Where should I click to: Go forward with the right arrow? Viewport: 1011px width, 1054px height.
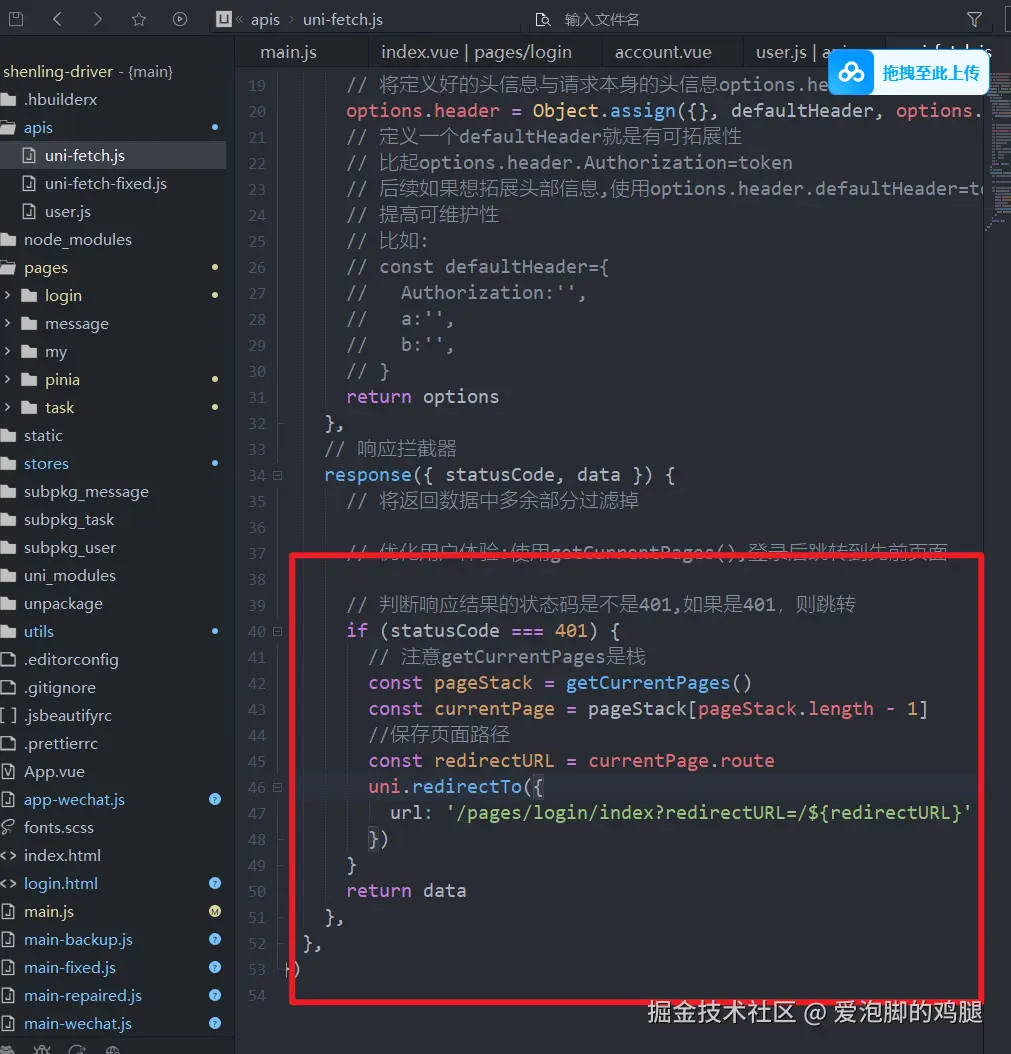tap(98, 19)
